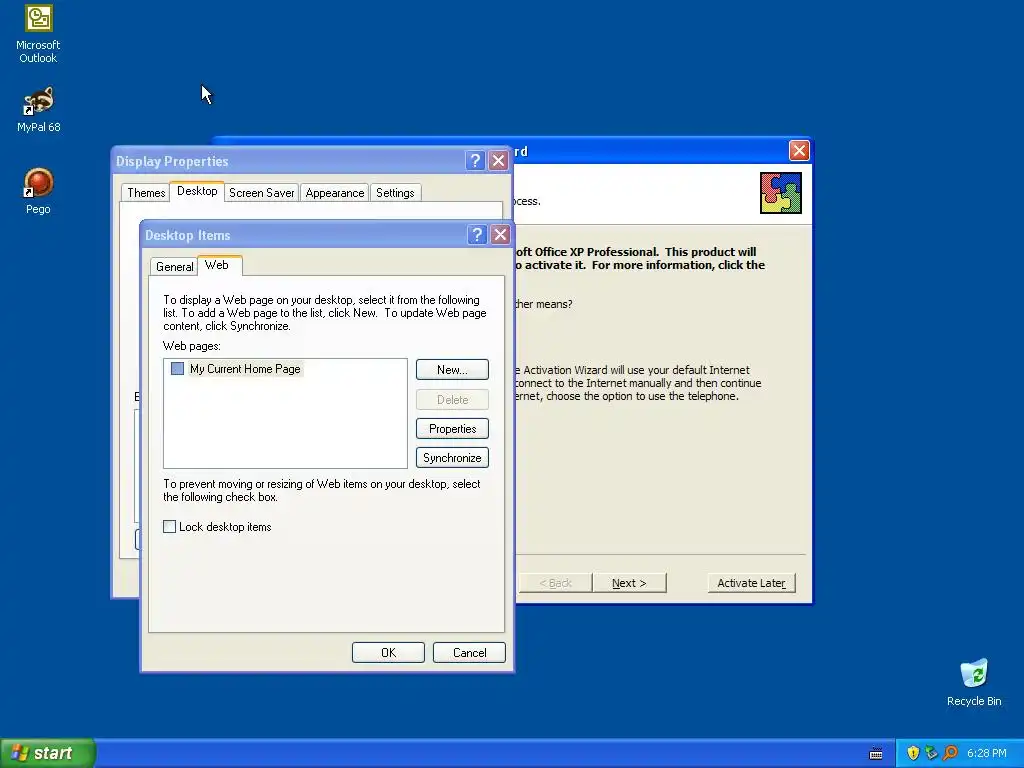Click the security shield tray icon

tap(913, 753)
